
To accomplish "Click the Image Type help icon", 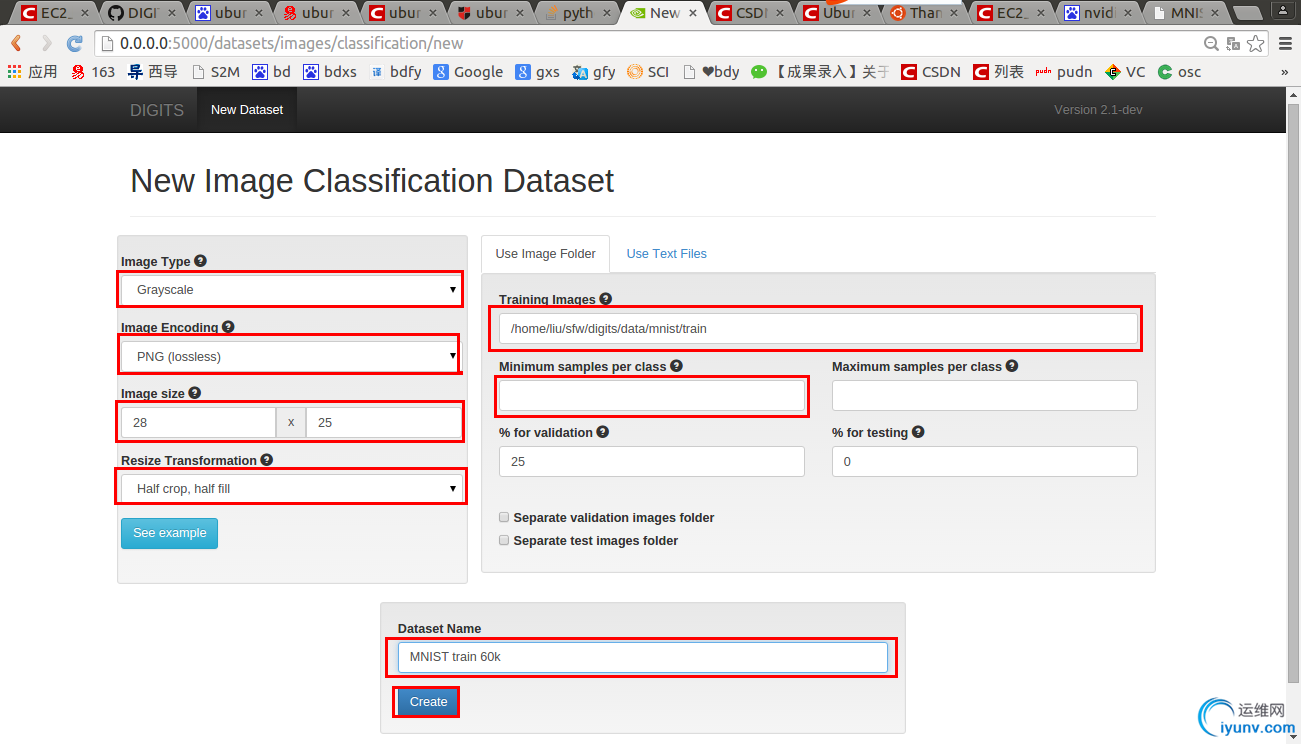I will click(x=200, y=261).
